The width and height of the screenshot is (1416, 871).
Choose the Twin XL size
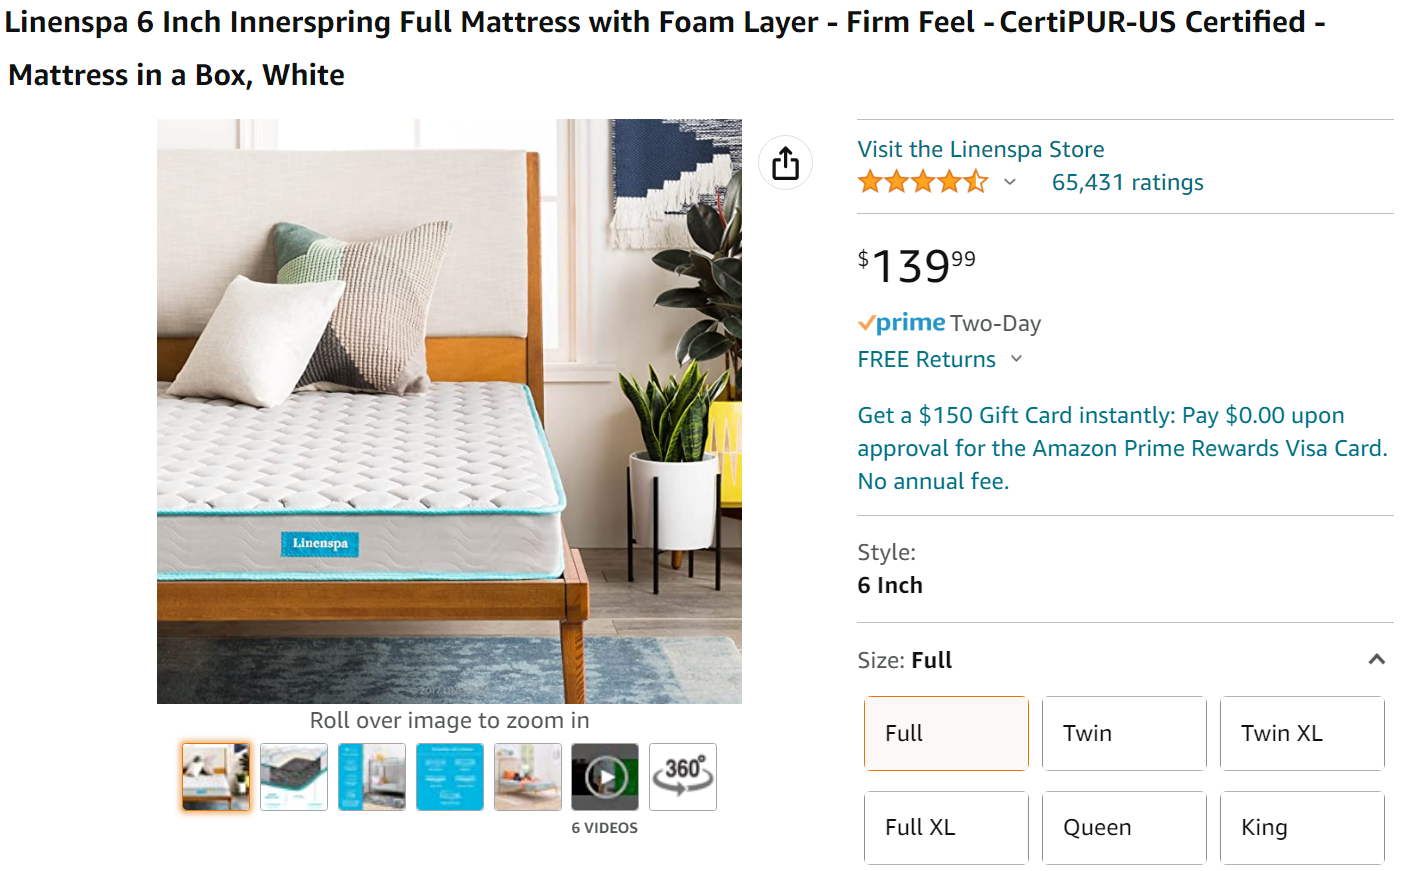tap(1302, 733)
